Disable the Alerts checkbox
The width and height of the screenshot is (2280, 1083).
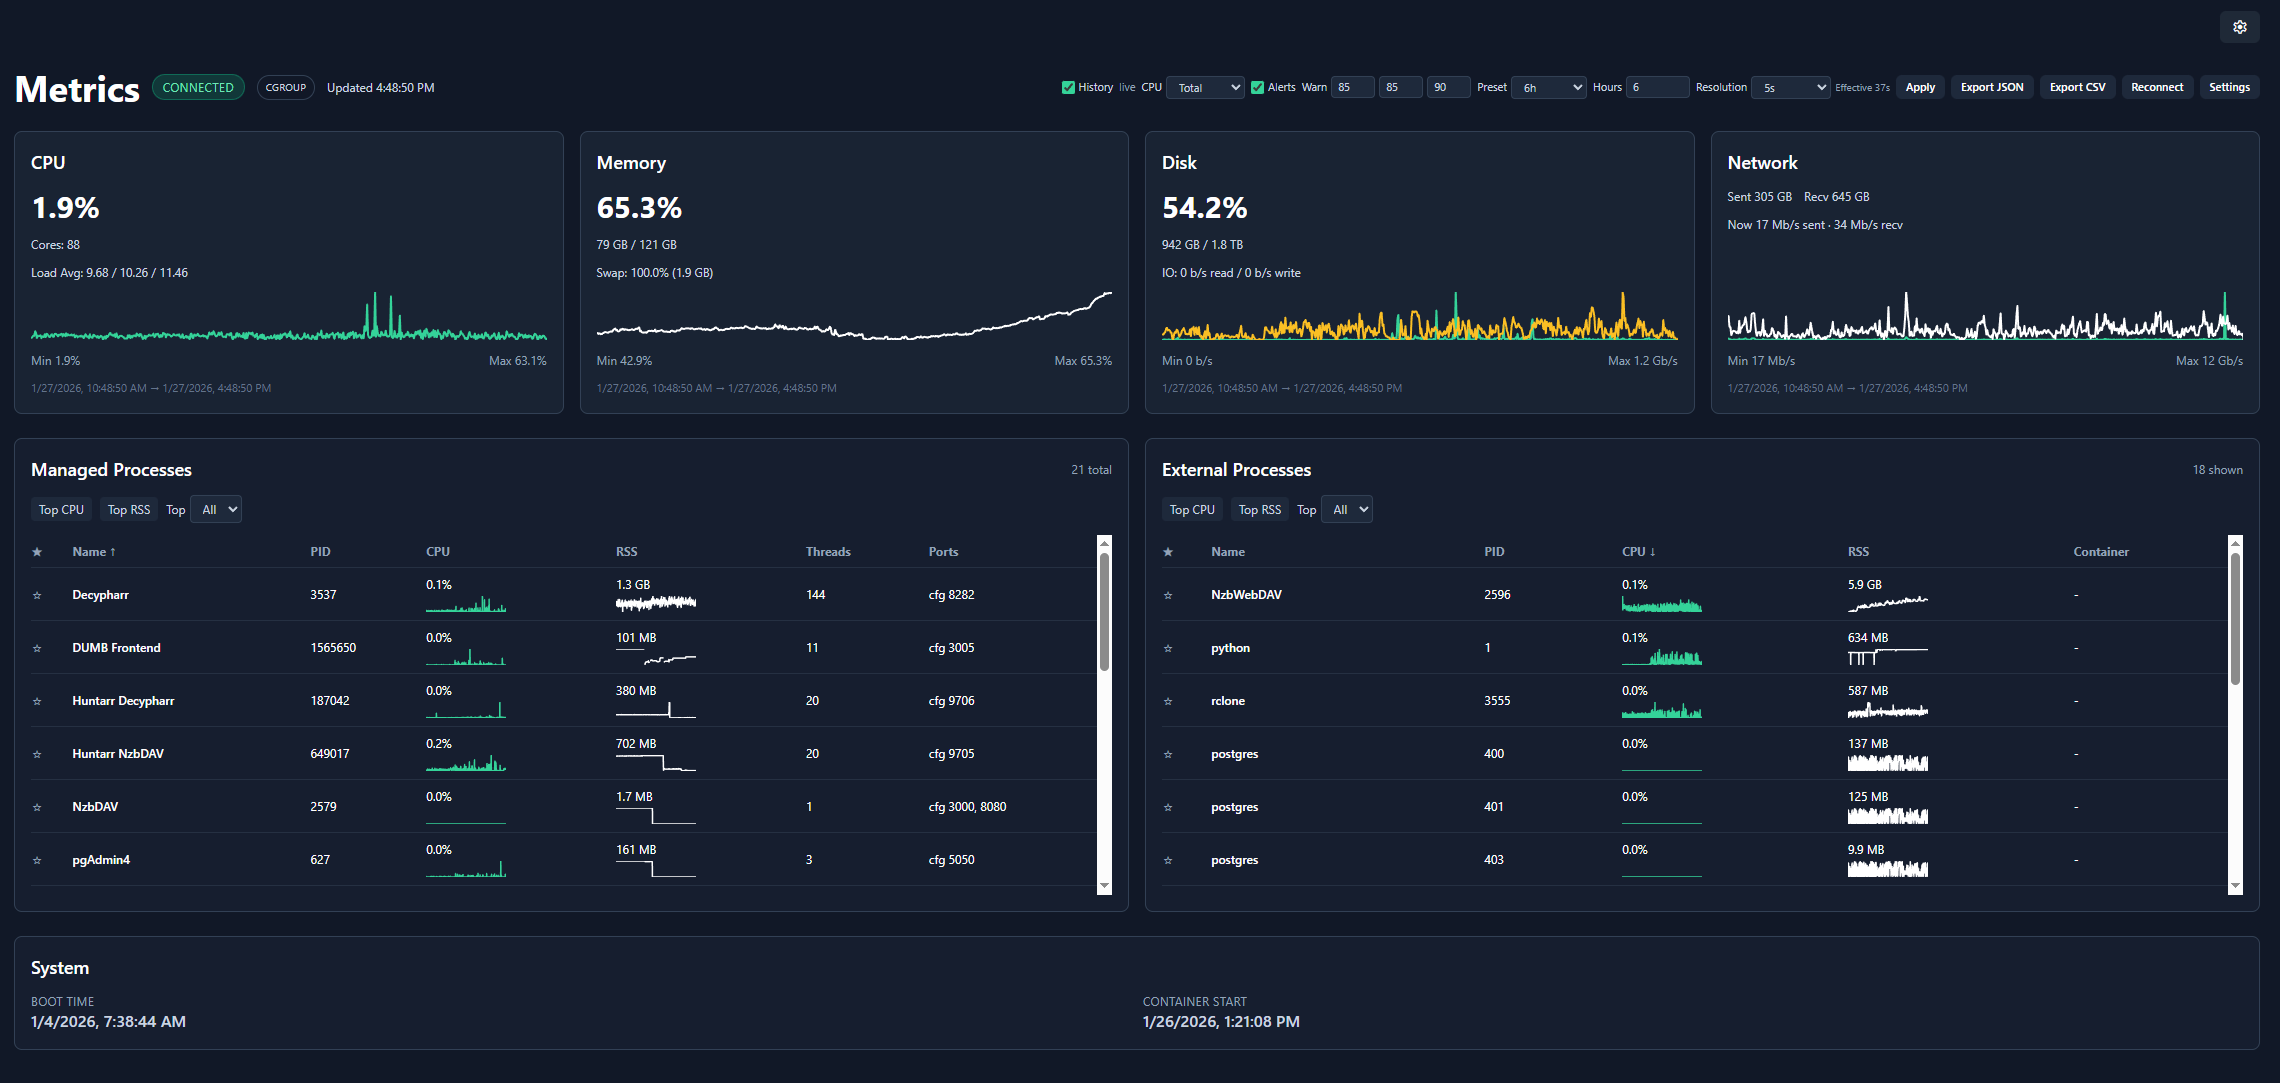1257,87
